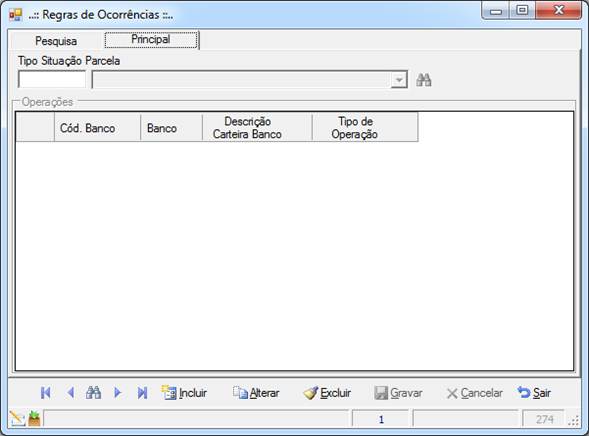The width and height of the screenshot is (589, 436).
Task: Click Gravar button
Action: pos(399,393)
